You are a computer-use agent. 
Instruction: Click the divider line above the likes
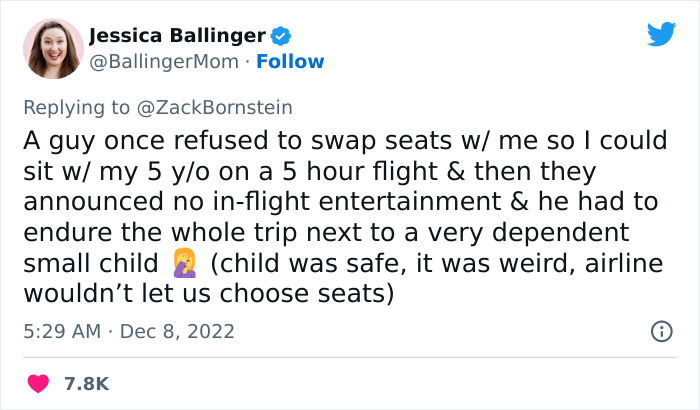pyautogui.click(x=350, y=356)
